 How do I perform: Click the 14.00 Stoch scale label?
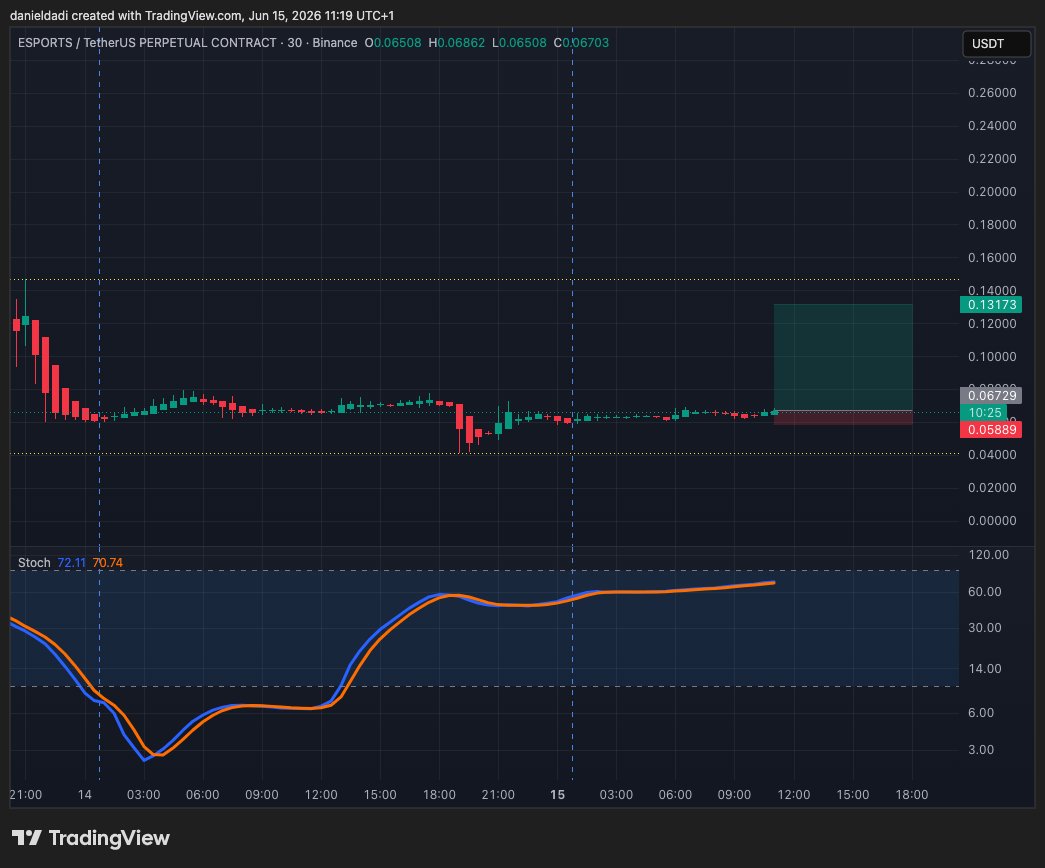tap(984, 669)
